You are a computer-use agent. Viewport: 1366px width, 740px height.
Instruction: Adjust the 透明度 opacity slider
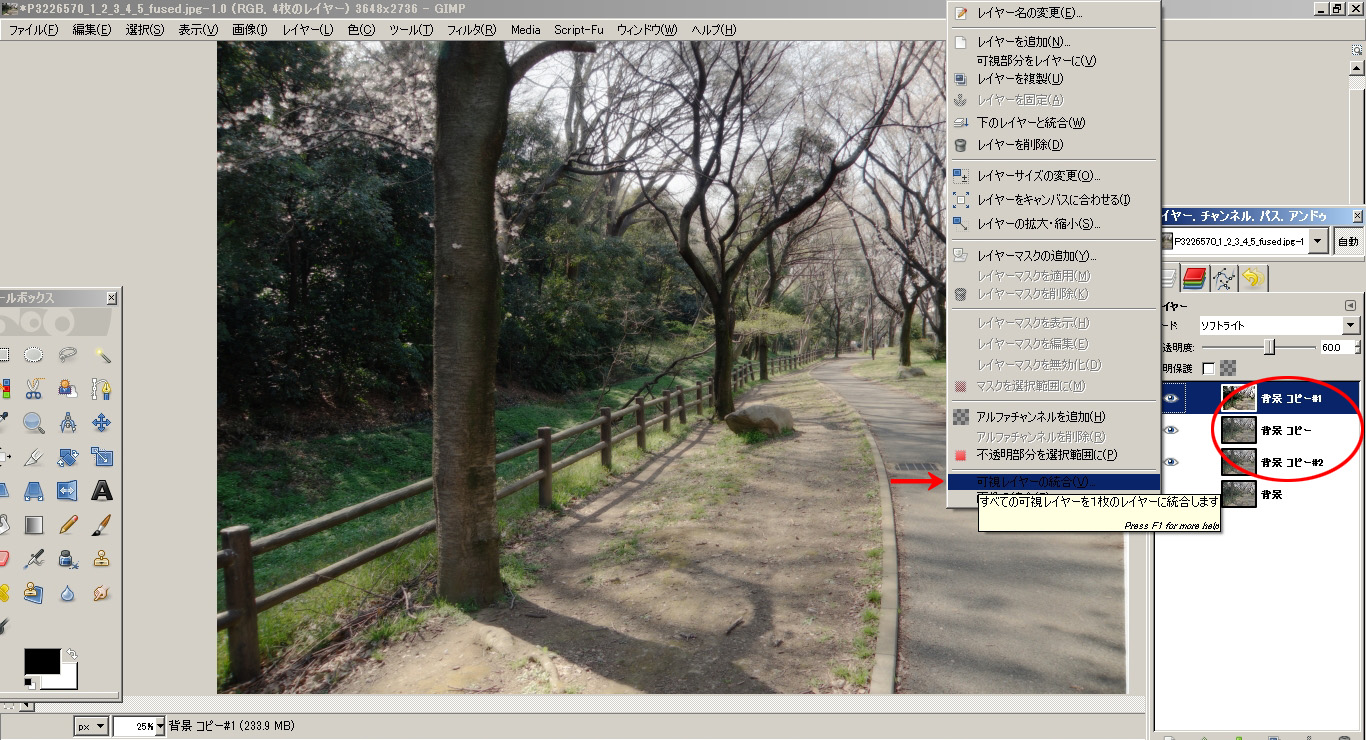[1270, 346]
